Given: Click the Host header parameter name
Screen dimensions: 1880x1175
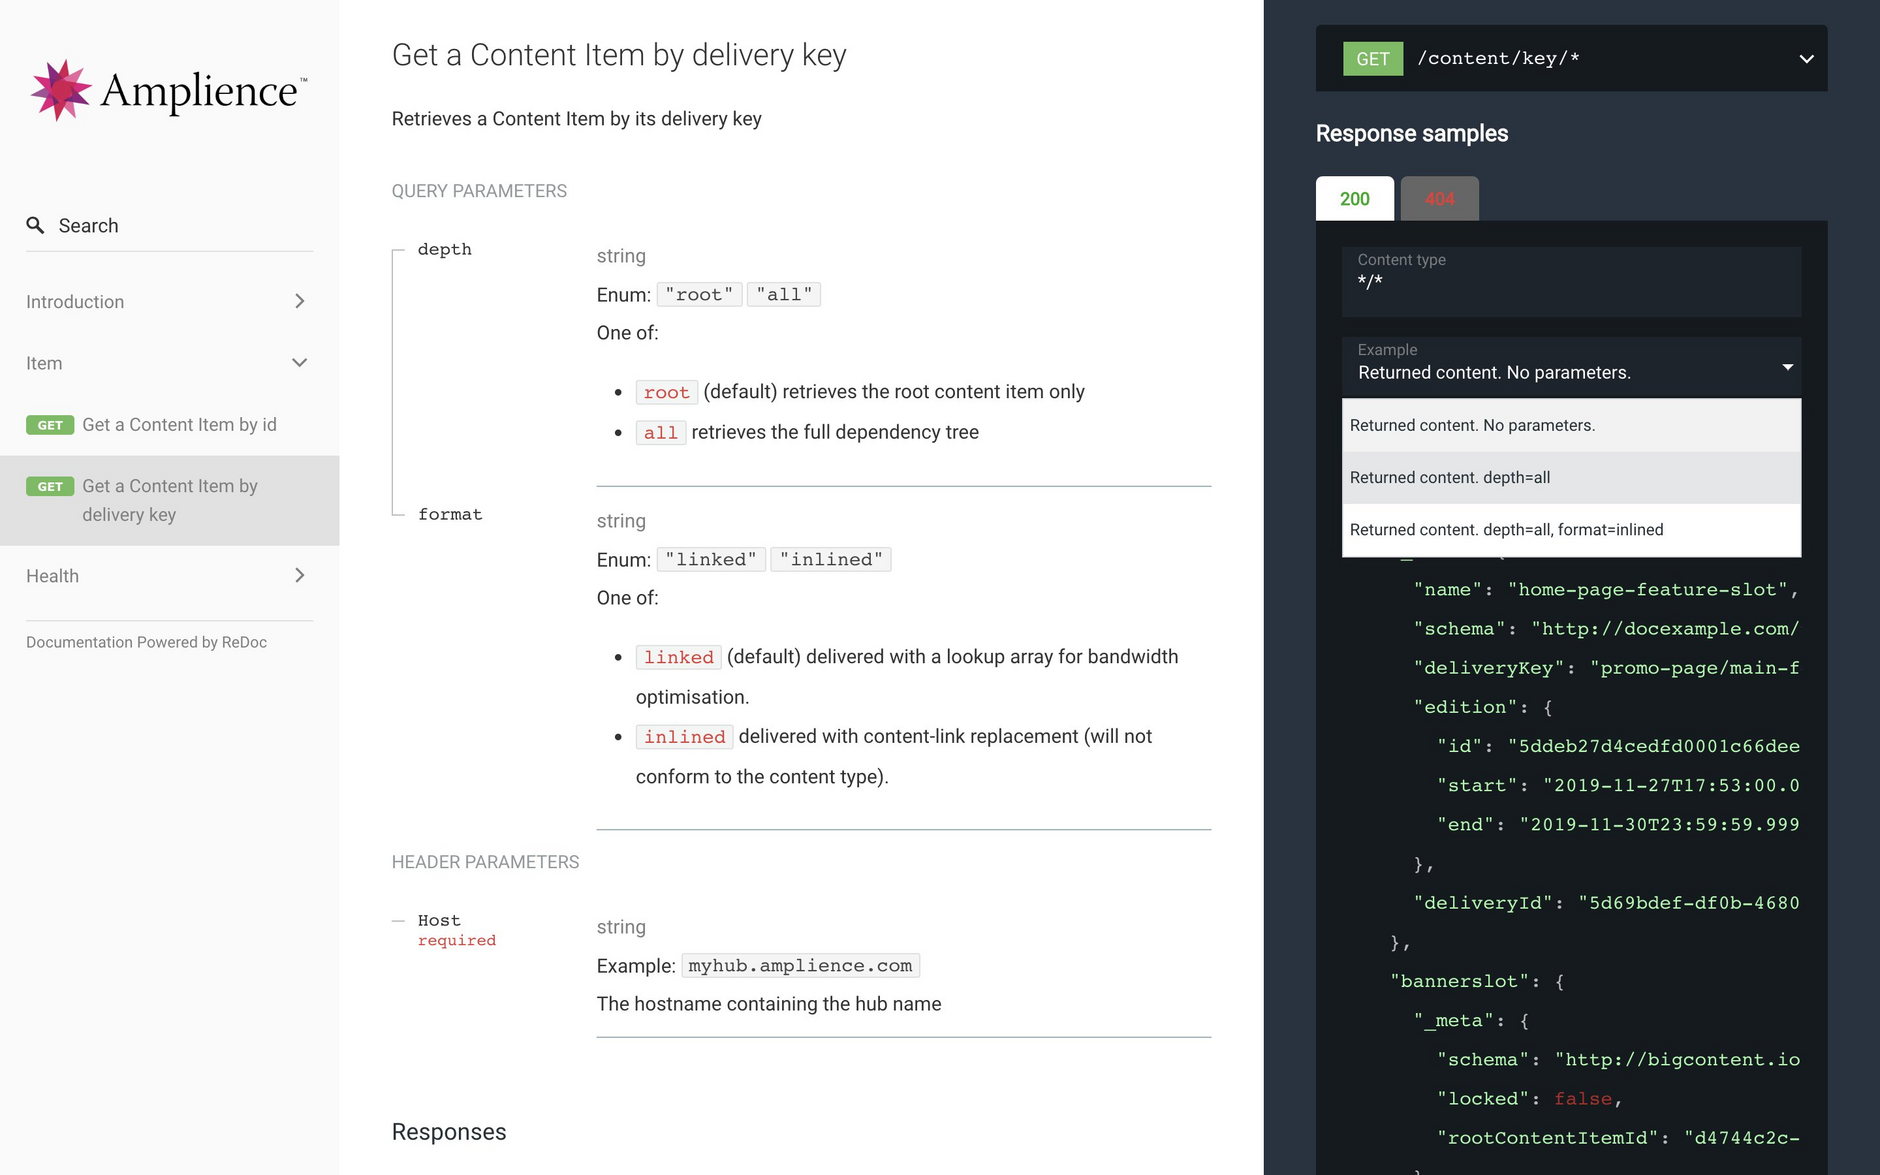Looking at the screenshot, I should (439, 920).
